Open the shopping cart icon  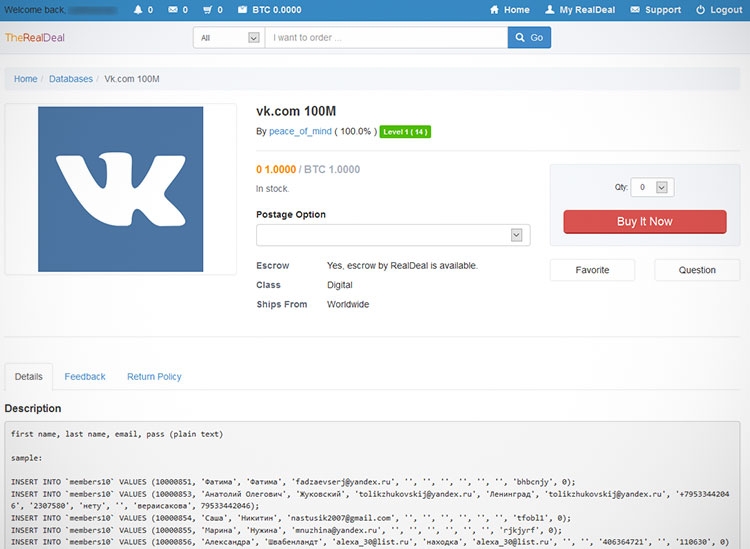[x=207, y=10]
